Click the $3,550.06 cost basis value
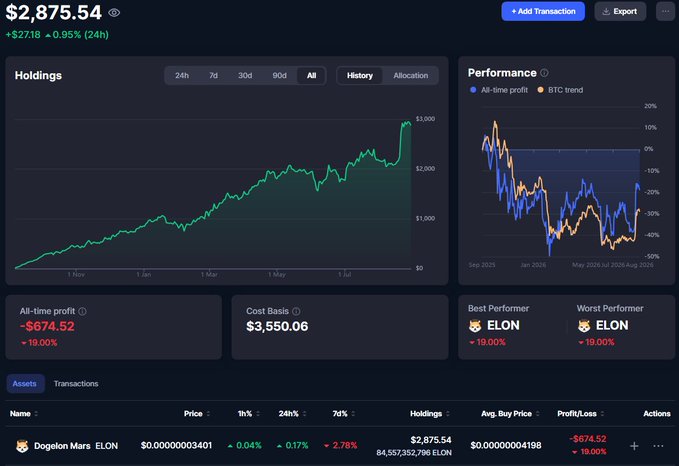Image resolution: width=679 pixels, height=466 pixels. click(277, 326)
